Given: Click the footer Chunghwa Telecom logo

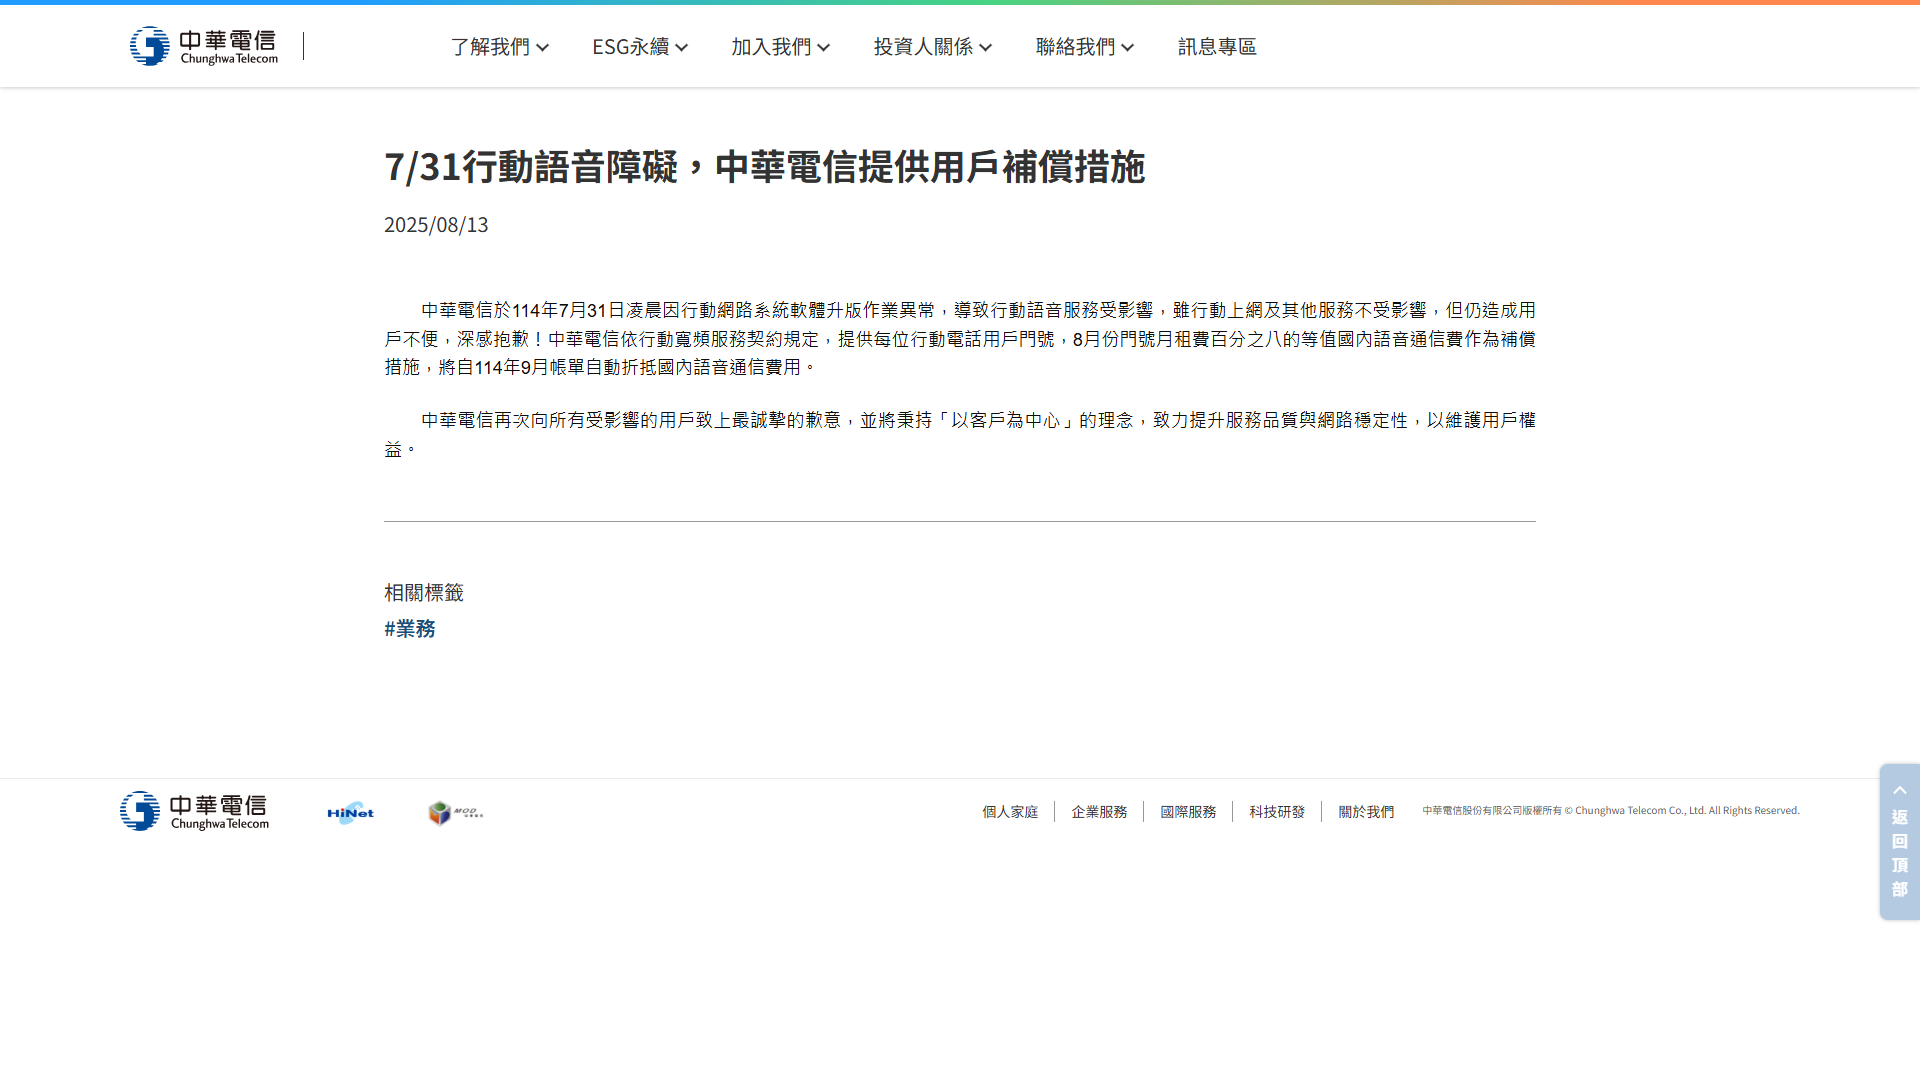Looking at the screenshot, I should point(195,811).
